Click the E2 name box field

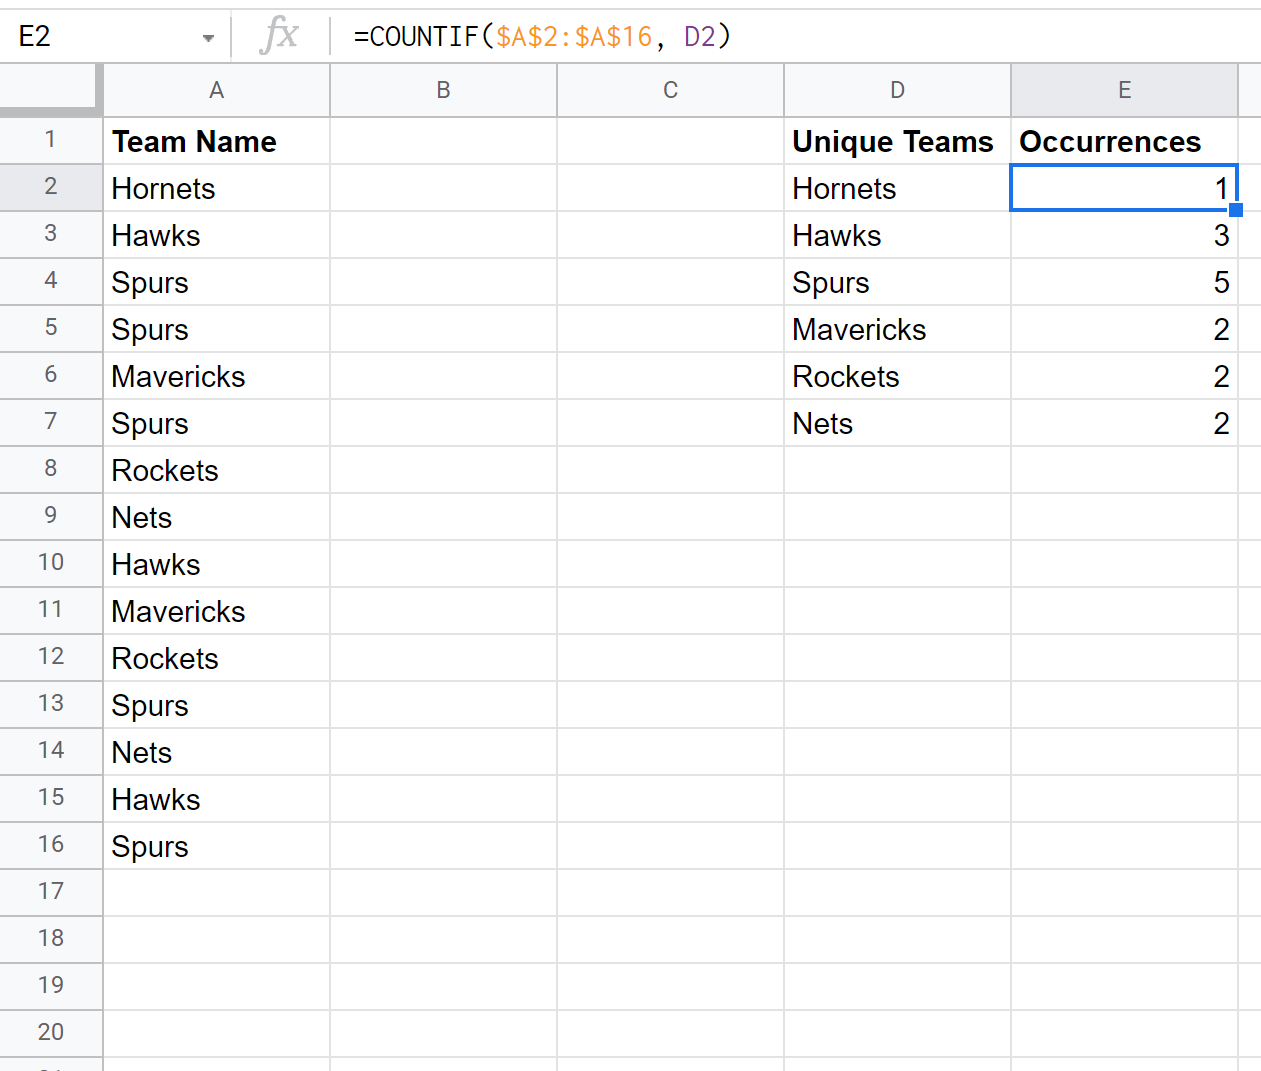tap(100, 37)
